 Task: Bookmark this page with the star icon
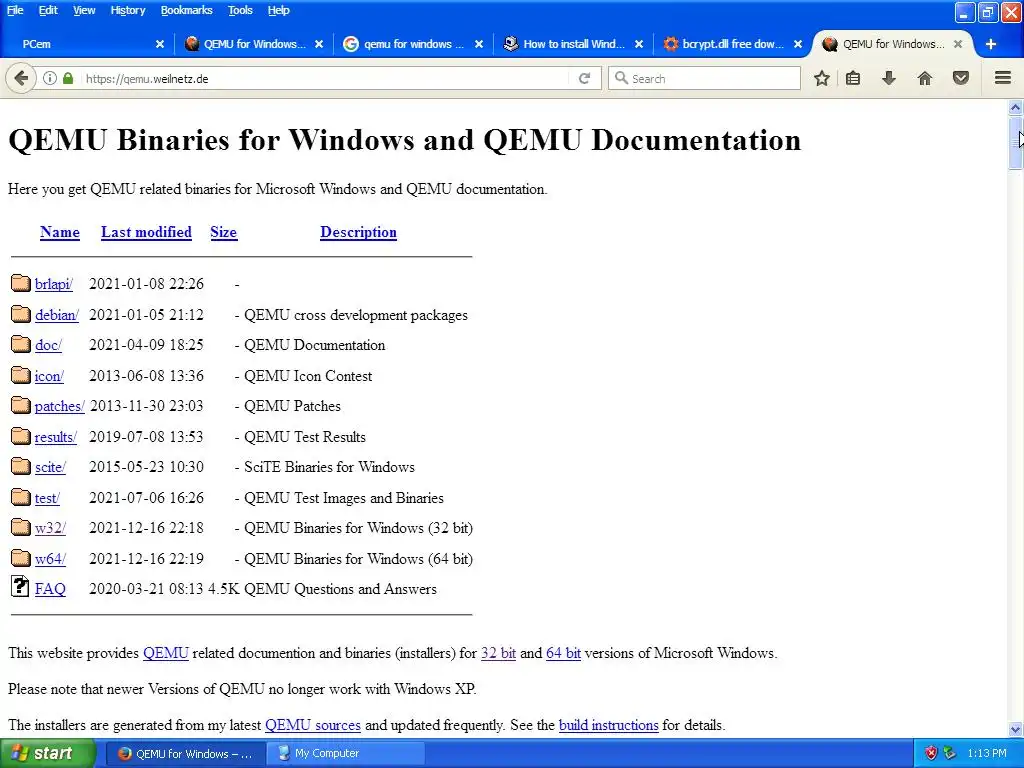tap(822, 78)
